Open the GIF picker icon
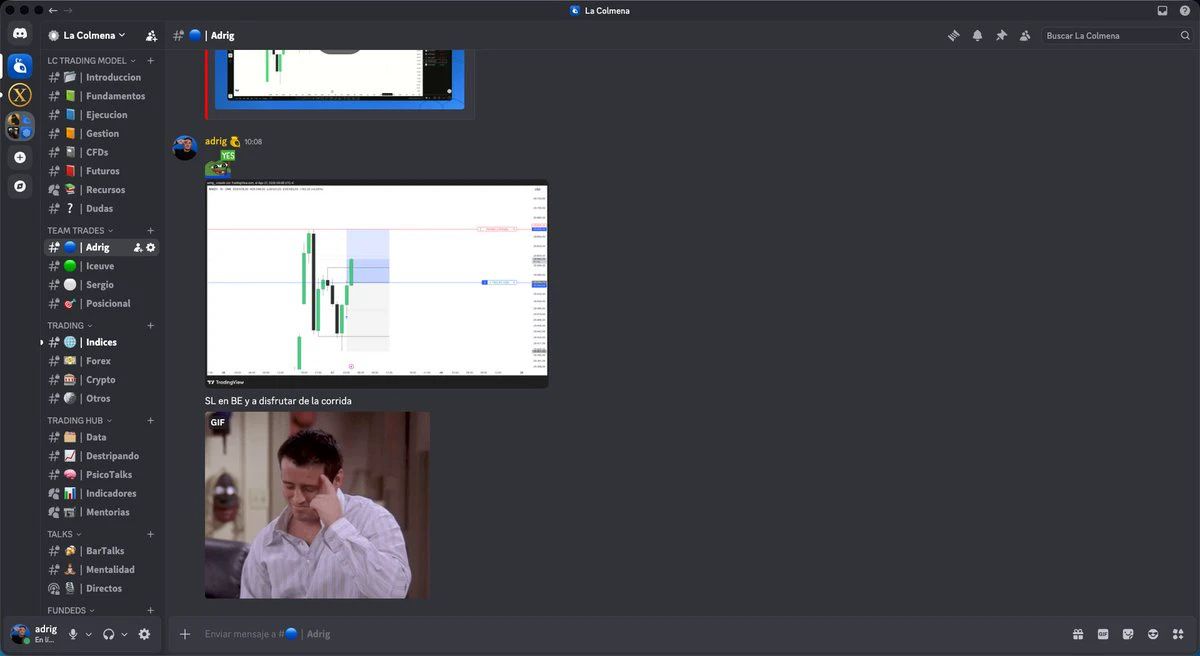The image size is (1200, 656). point(1103,634)
